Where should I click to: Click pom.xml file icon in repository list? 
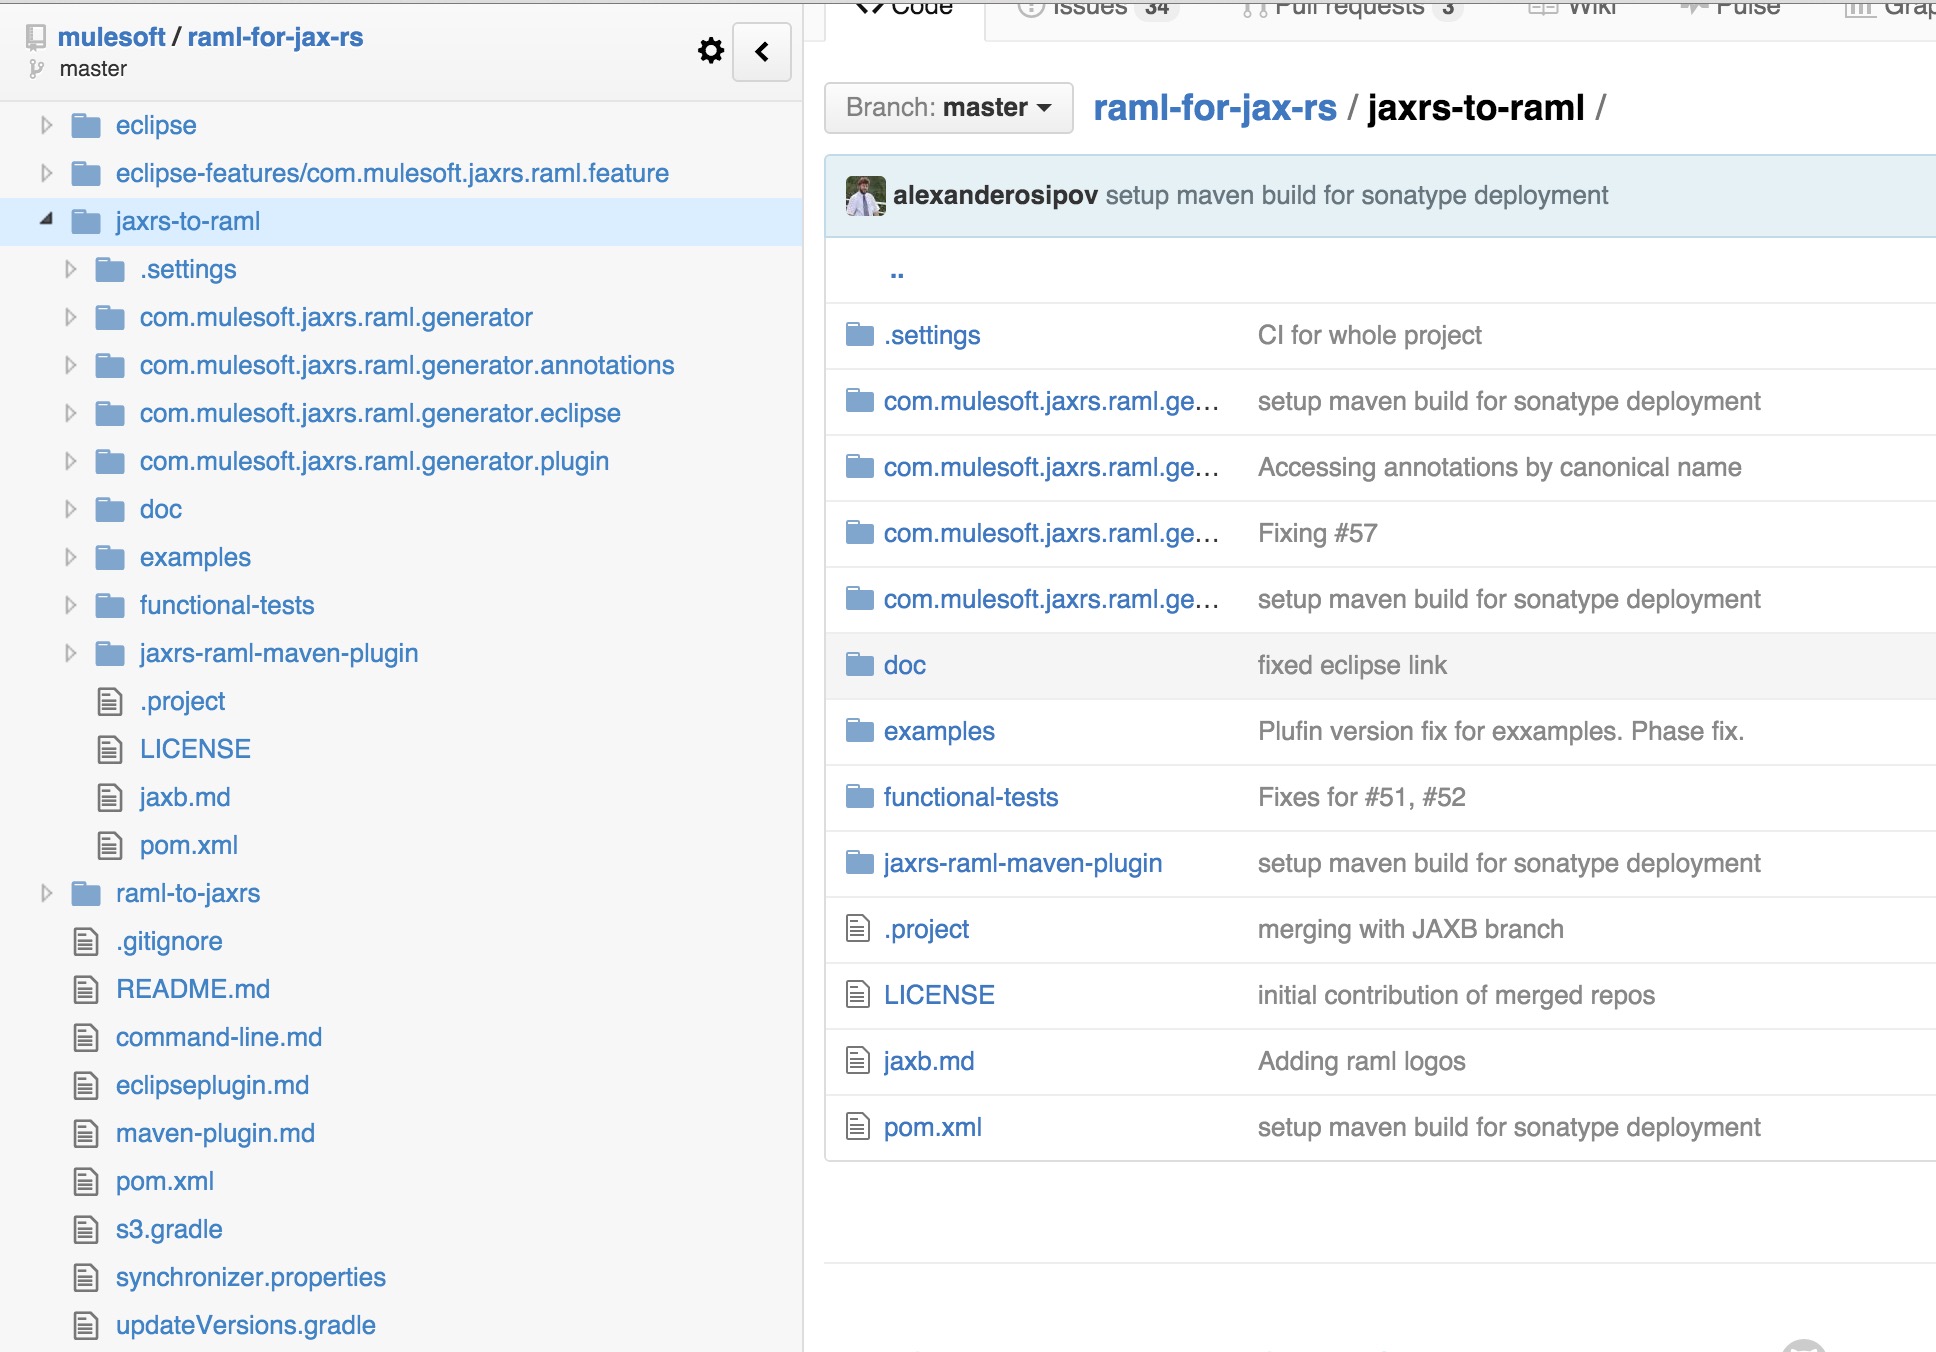858,1127
